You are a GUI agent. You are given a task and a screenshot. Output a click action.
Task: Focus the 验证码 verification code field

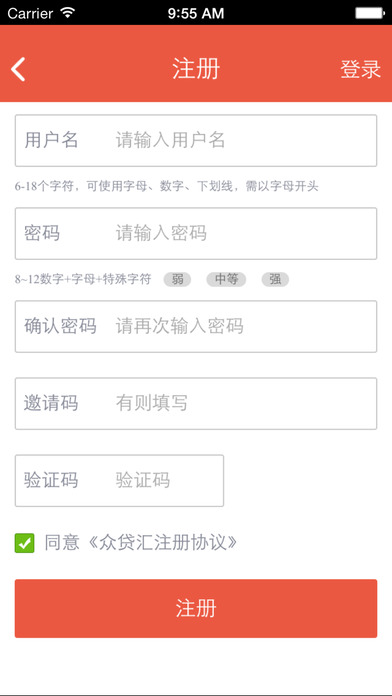pos(119,480)
